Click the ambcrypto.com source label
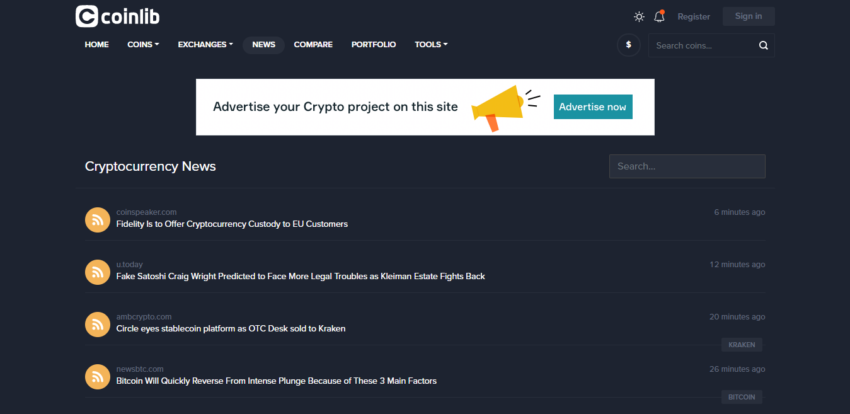850x414 pixels. [144, 316]
